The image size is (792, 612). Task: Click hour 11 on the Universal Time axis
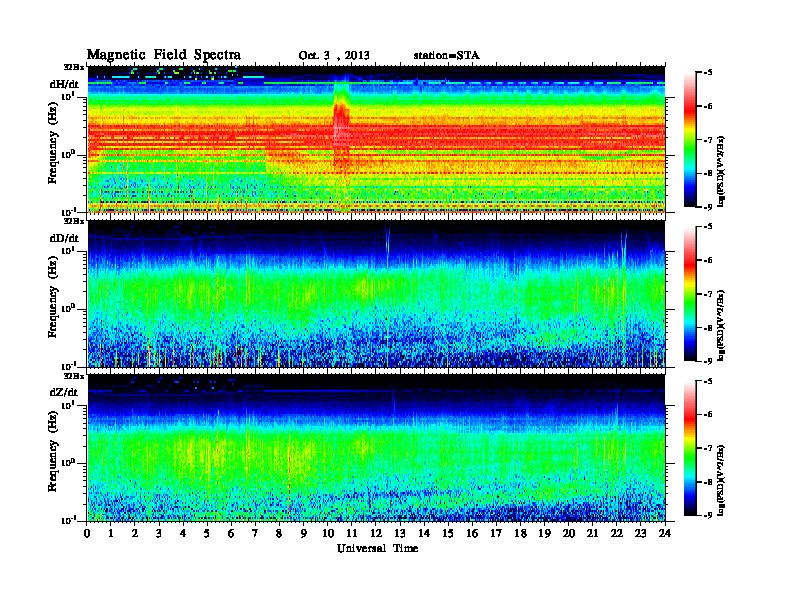[352, 534]
